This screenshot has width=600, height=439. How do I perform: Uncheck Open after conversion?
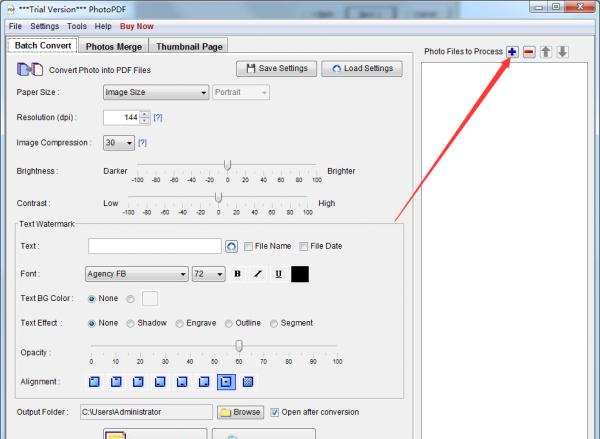(274, 412)
